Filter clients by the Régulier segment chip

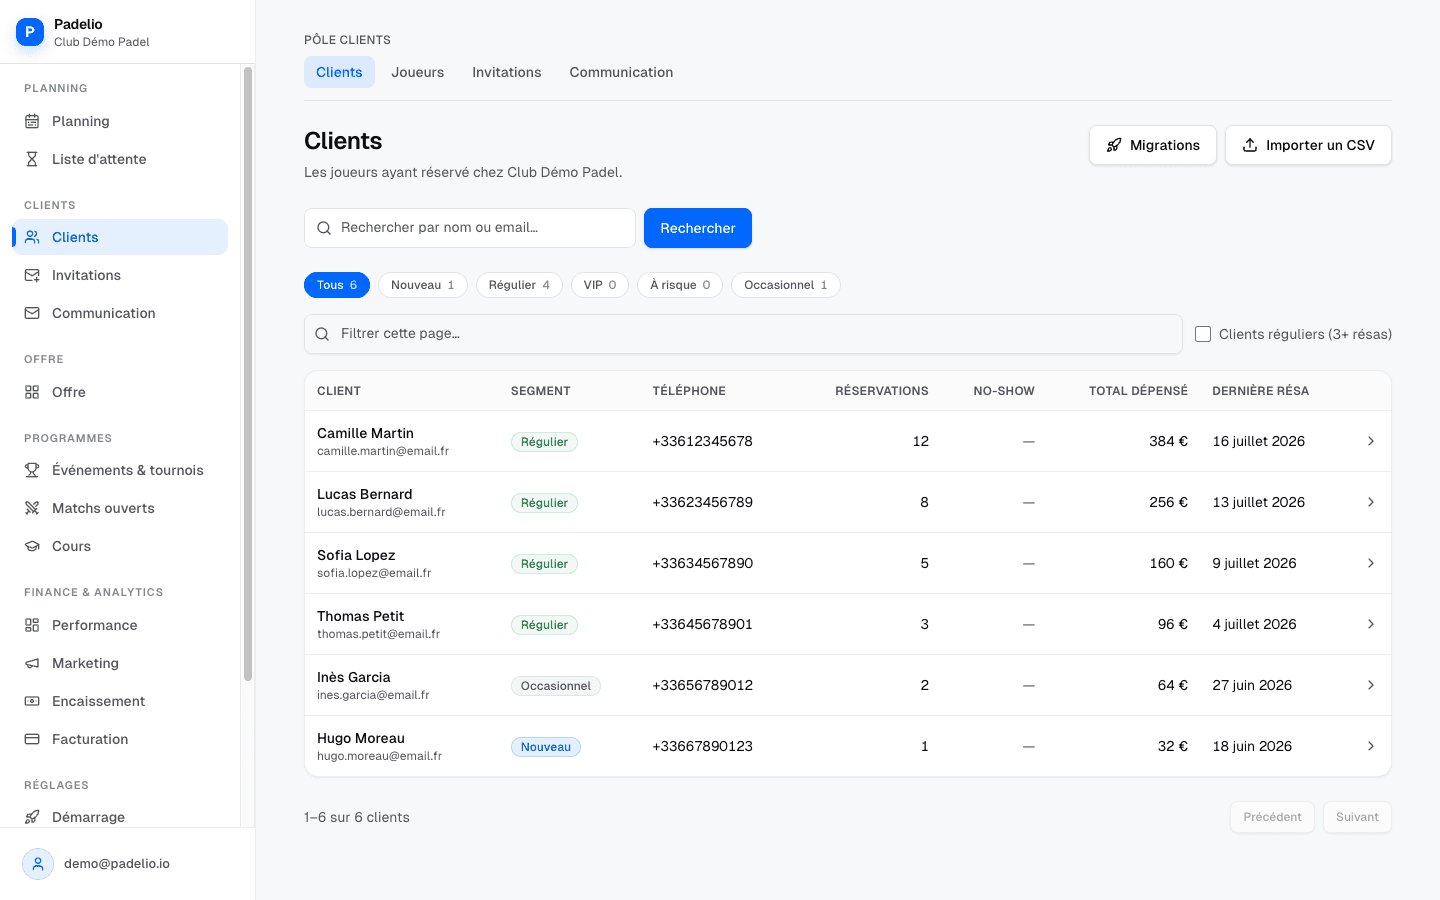pos(519,285)
